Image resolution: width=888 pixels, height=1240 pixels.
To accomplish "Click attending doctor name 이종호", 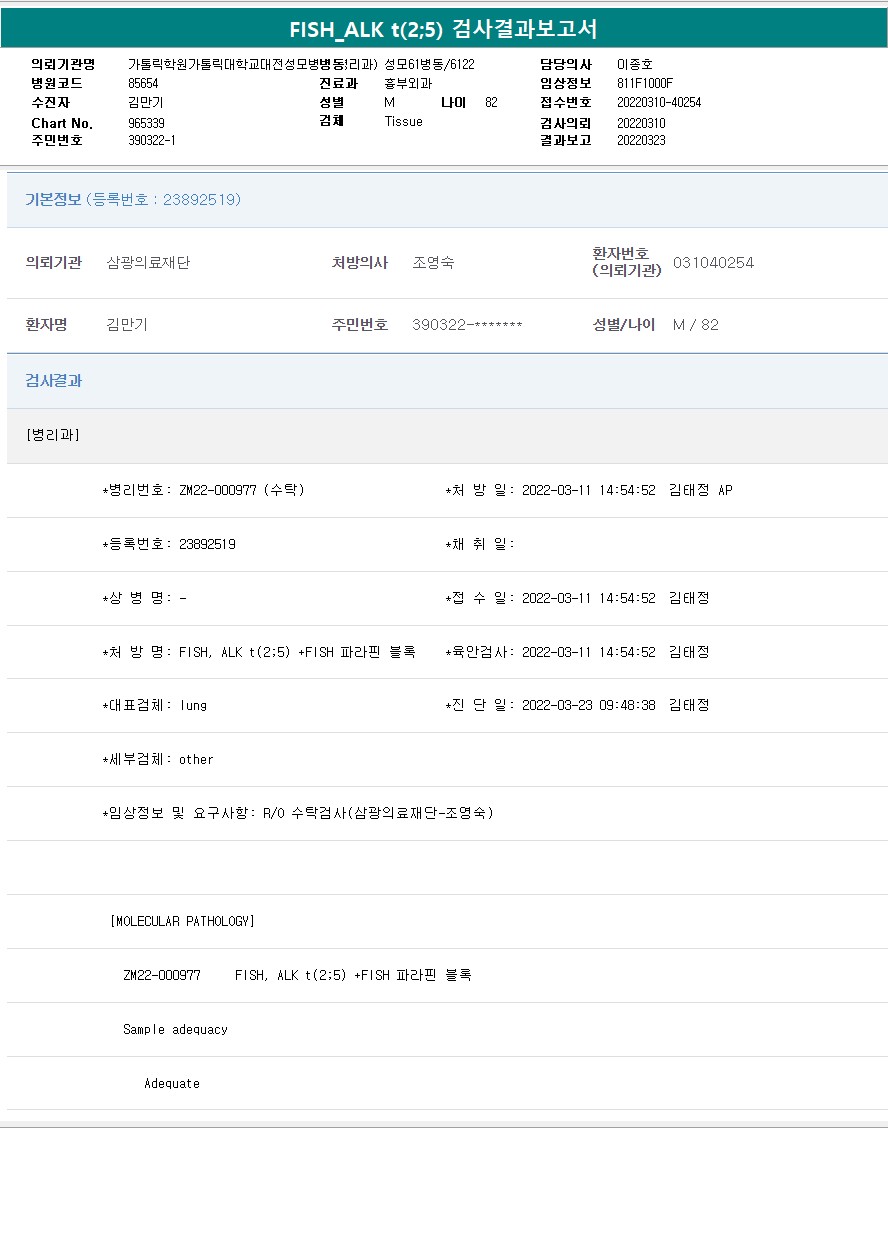I will (x=634, y=65).
